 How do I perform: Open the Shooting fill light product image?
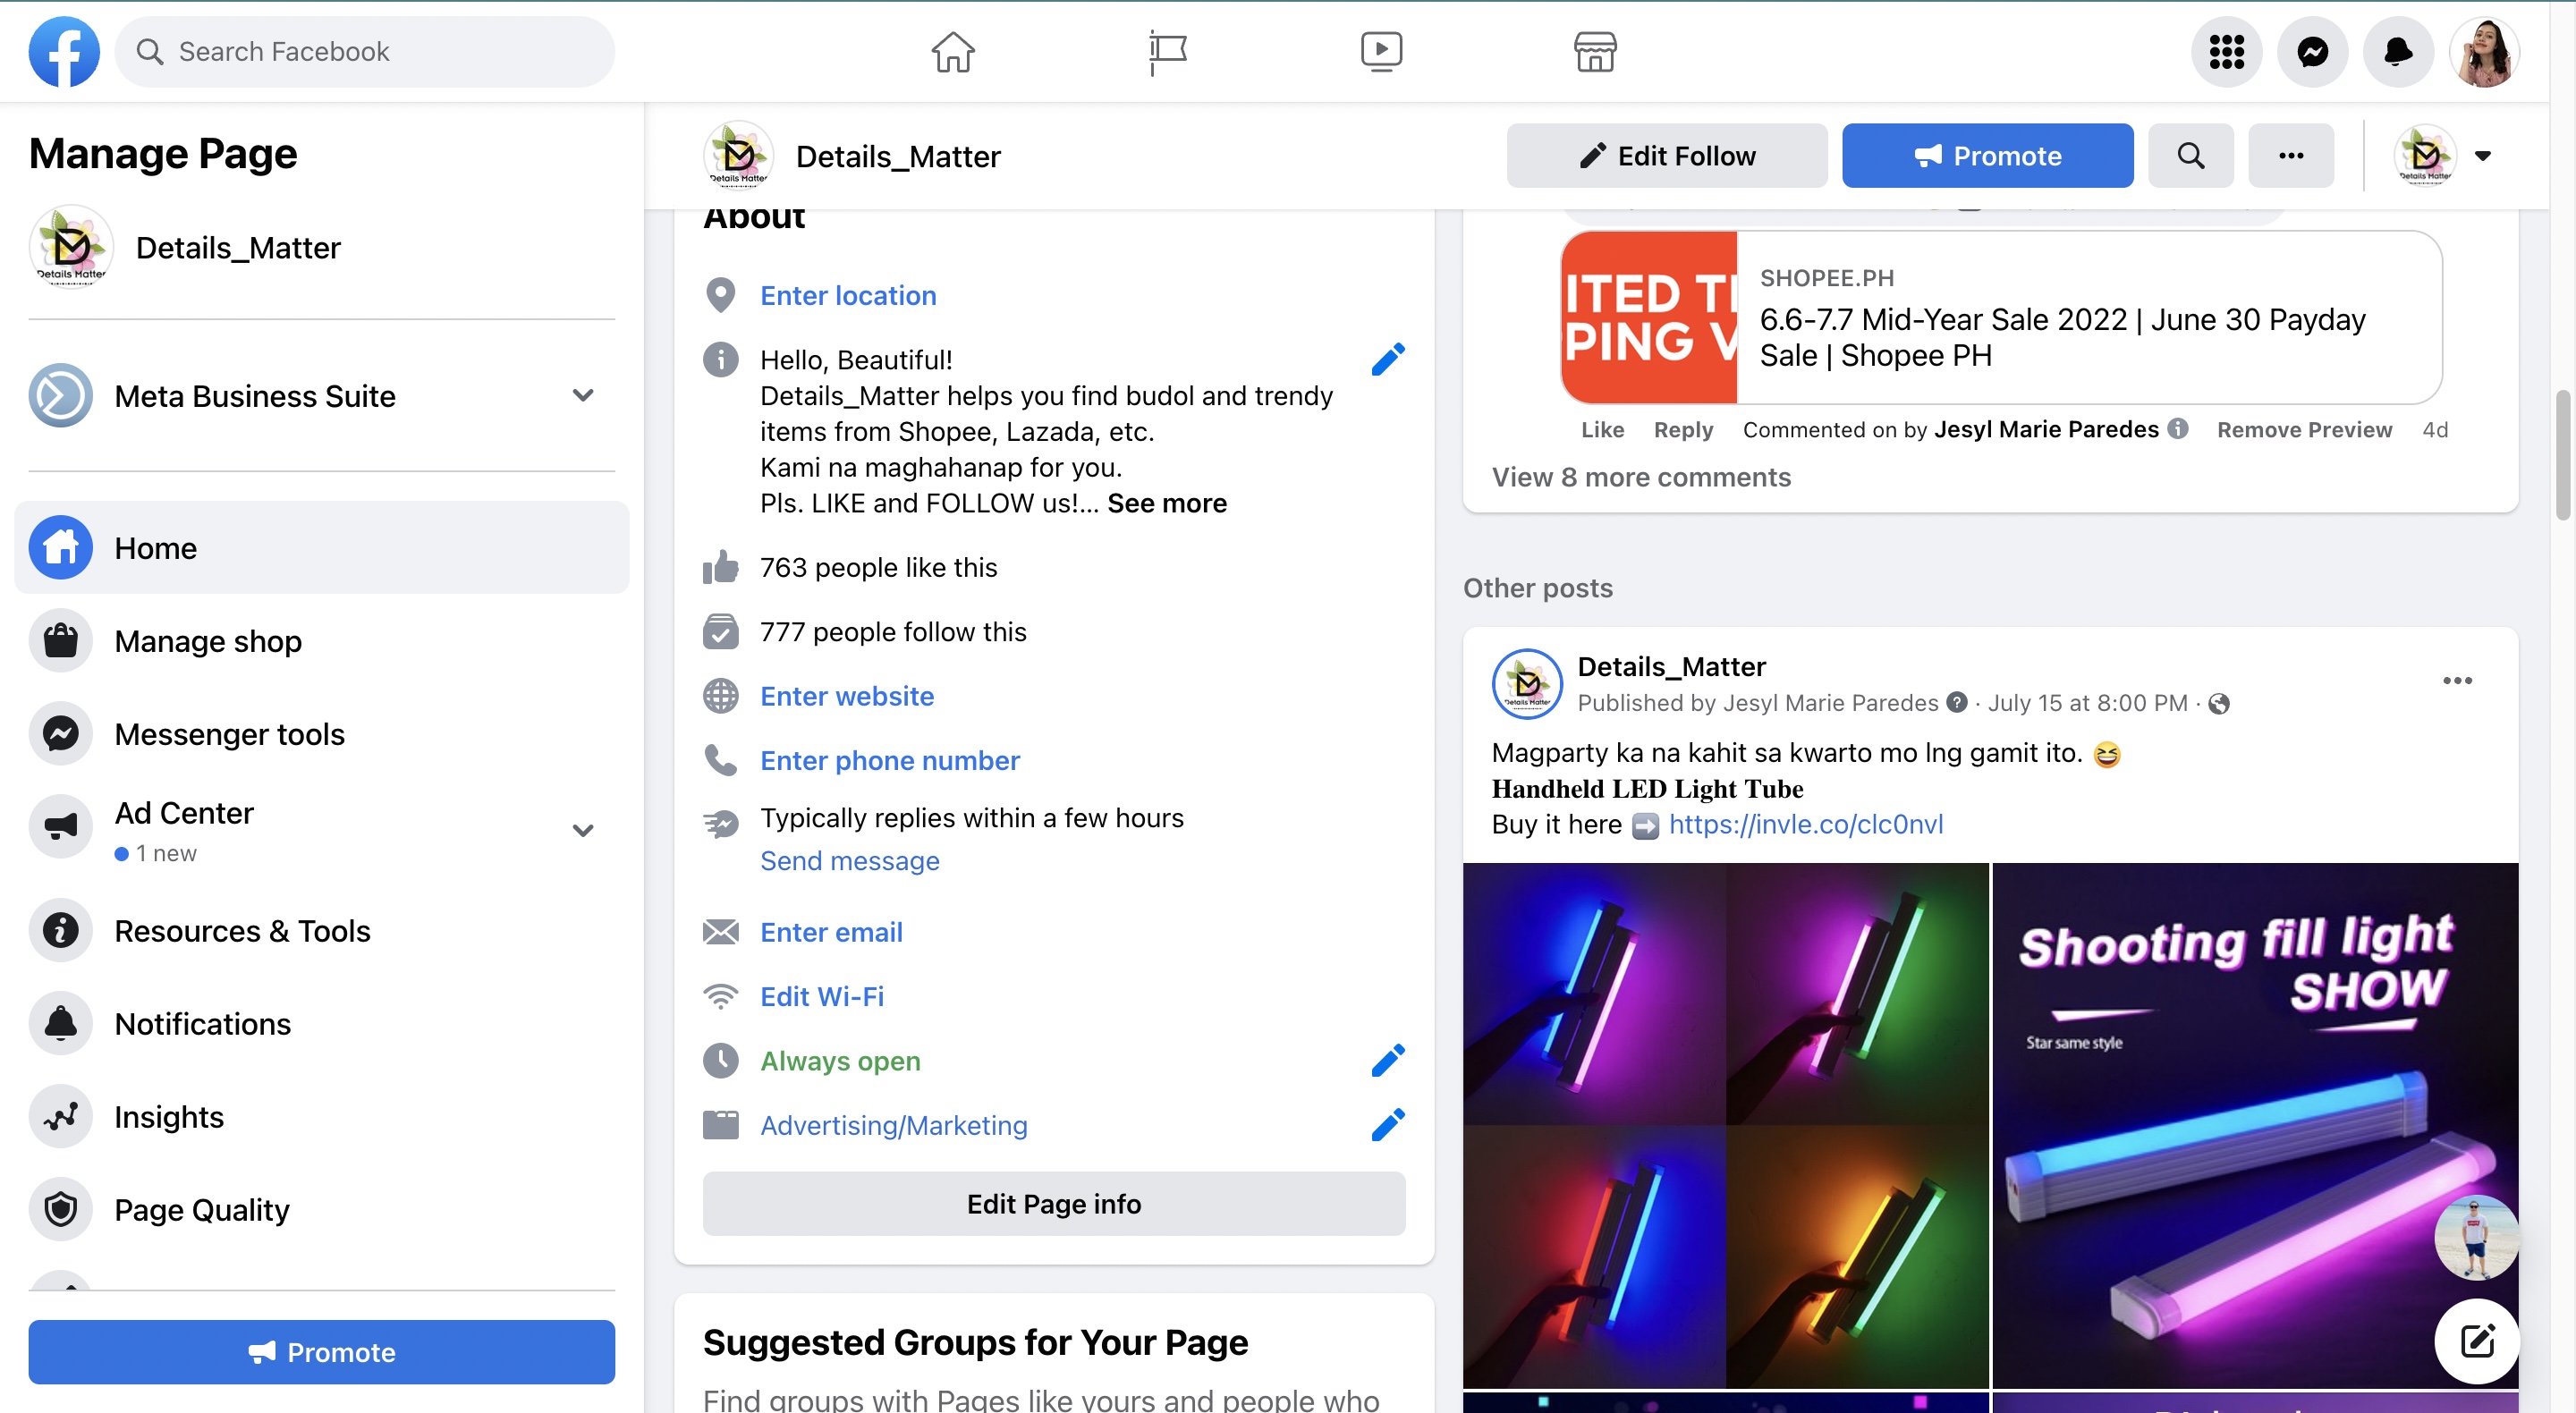2254,1125
